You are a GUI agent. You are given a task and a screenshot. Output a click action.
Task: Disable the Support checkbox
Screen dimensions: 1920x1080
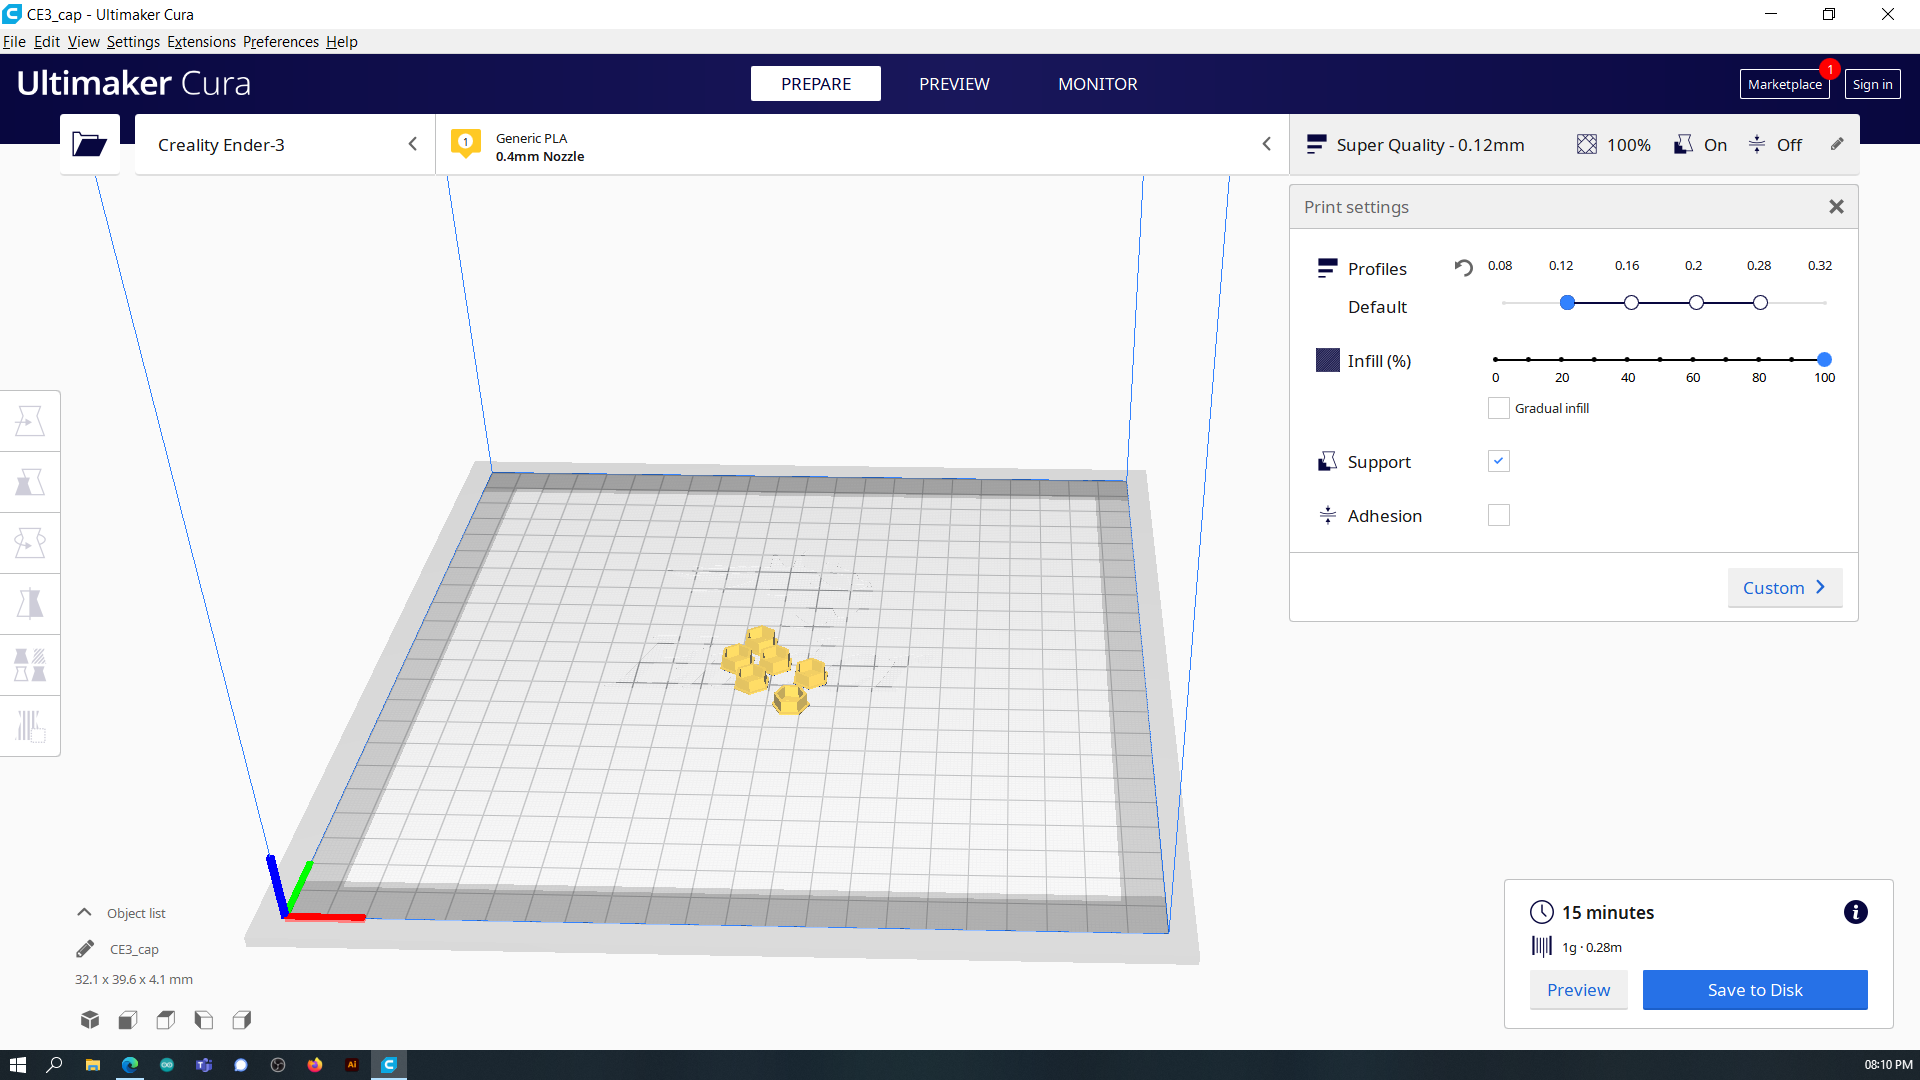(1498, 460)
